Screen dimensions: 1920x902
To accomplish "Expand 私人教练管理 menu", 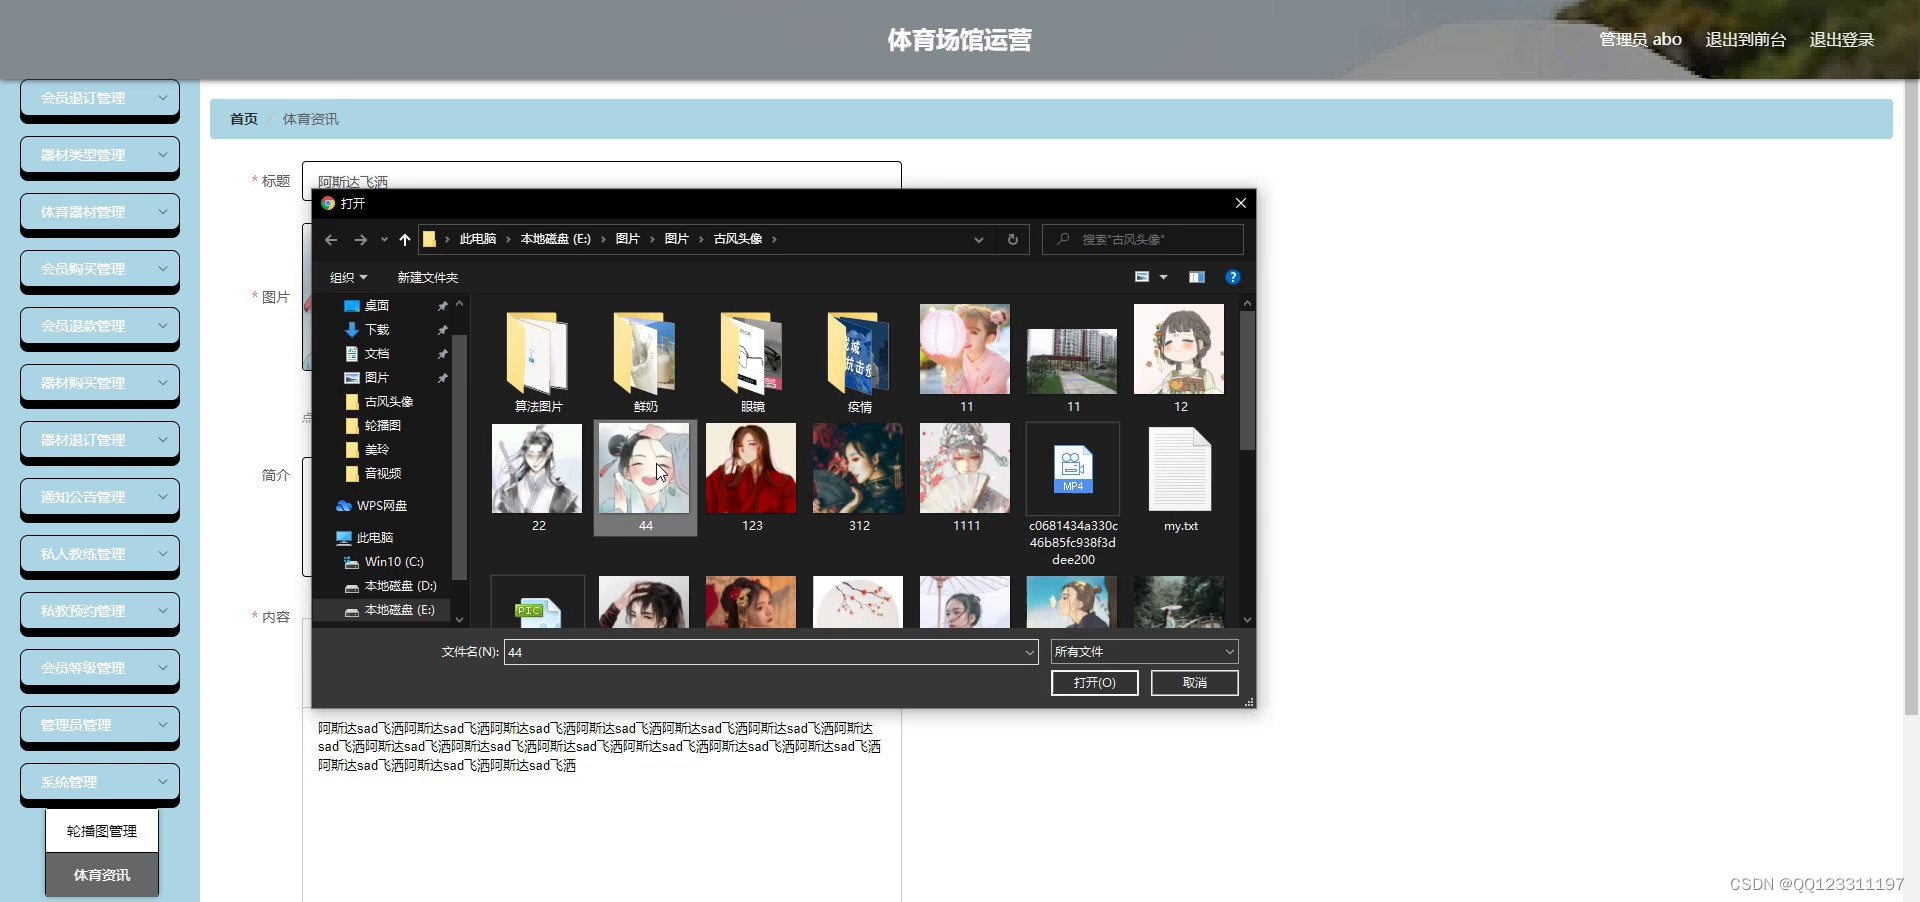I will pyautogui.click(x=100, y=554).
